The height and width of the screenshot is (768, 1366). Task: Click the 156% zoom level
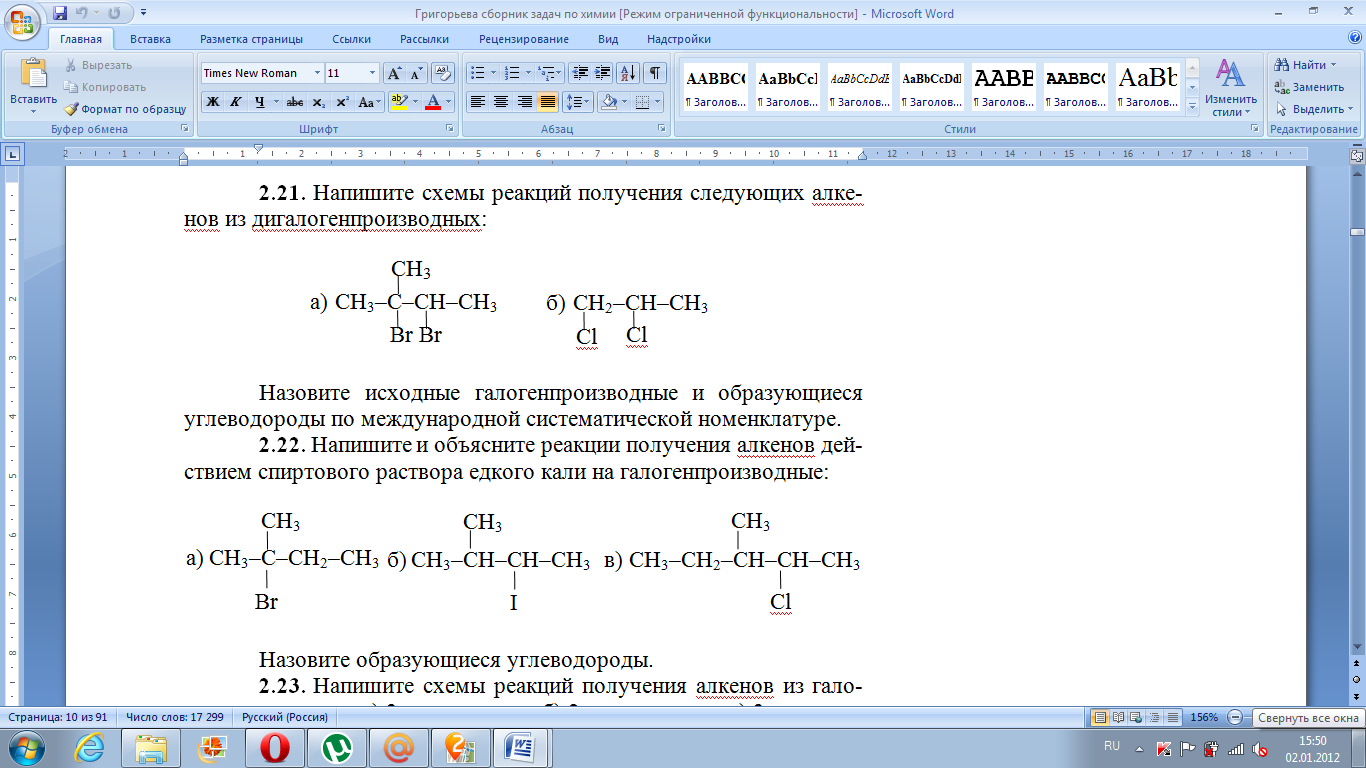[1203, 717]
